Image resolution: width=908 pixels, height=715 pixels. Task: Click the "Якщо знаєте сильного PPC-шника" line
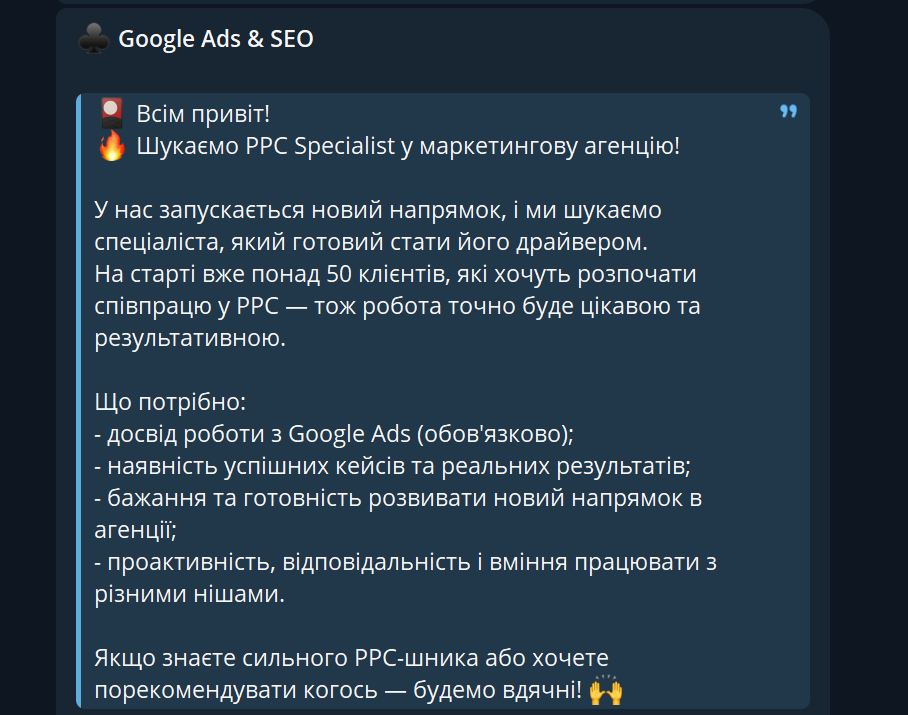pyautogui.click(x=351, y=658)
